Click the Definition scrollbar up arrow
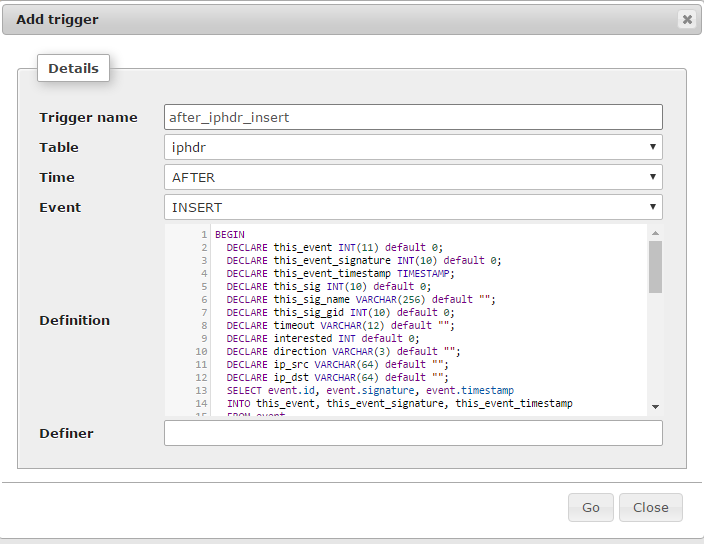The width and height of the screenshot is (704, 544). click(x=655, y=233)
